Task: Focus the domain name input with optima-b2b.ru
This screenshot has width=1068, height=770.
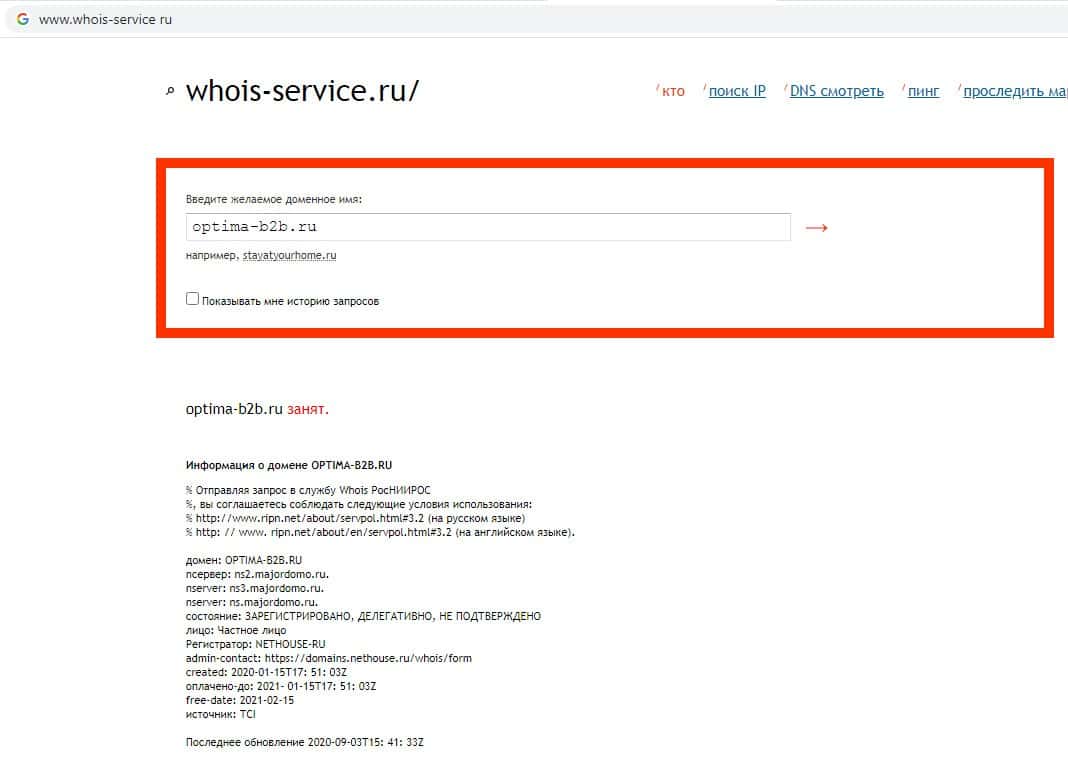Action: (x=488, y=227)
